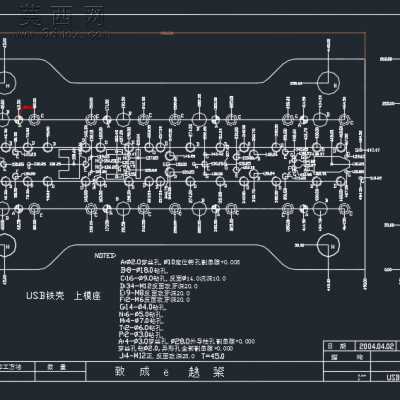
Task: Click the NOTE heading in the drawing
Action: click(105, 256)
